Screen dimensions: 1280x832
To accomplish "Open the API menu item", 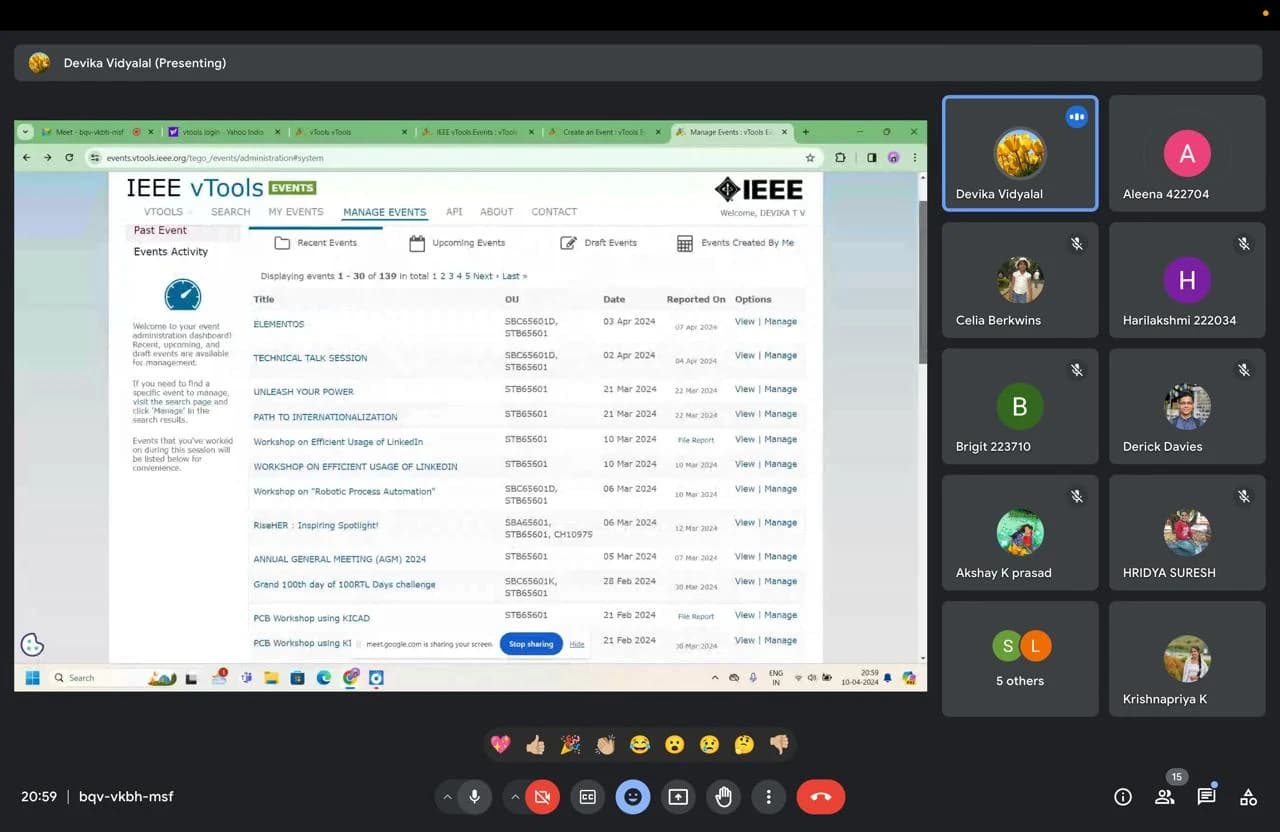I will [454, 212].
